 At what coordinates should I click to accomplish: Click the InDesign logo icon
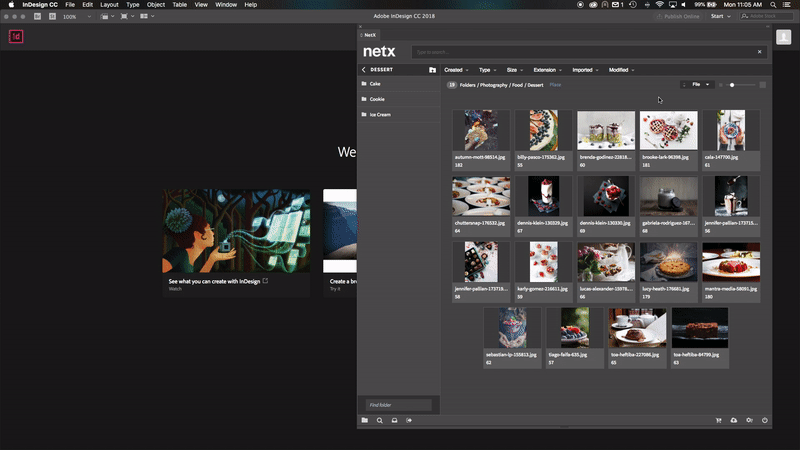tap(16, 36)
